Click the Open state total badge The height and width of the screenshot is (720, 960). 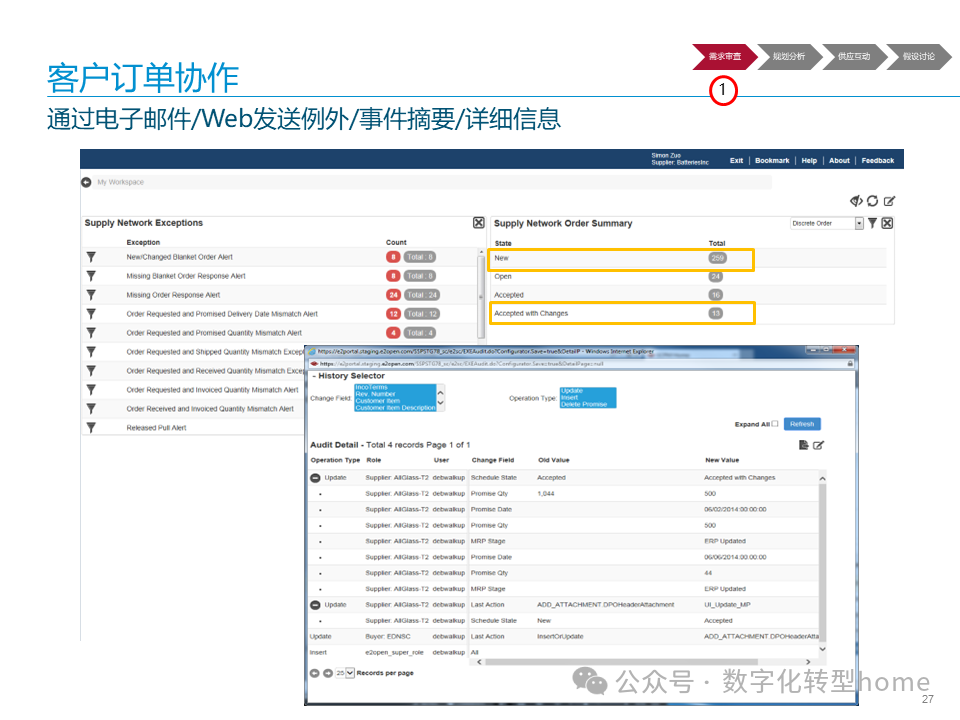716,277
